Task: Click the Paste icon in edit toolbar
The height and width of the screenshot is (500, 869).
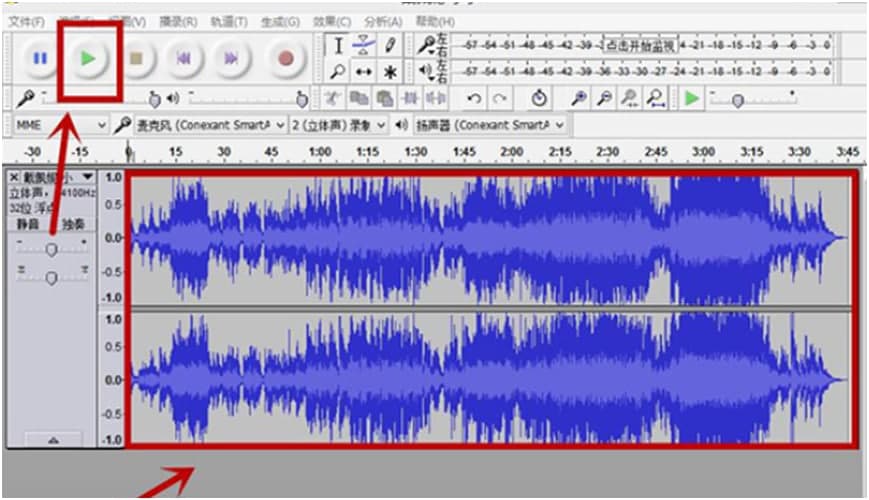Action: point(384,99)
